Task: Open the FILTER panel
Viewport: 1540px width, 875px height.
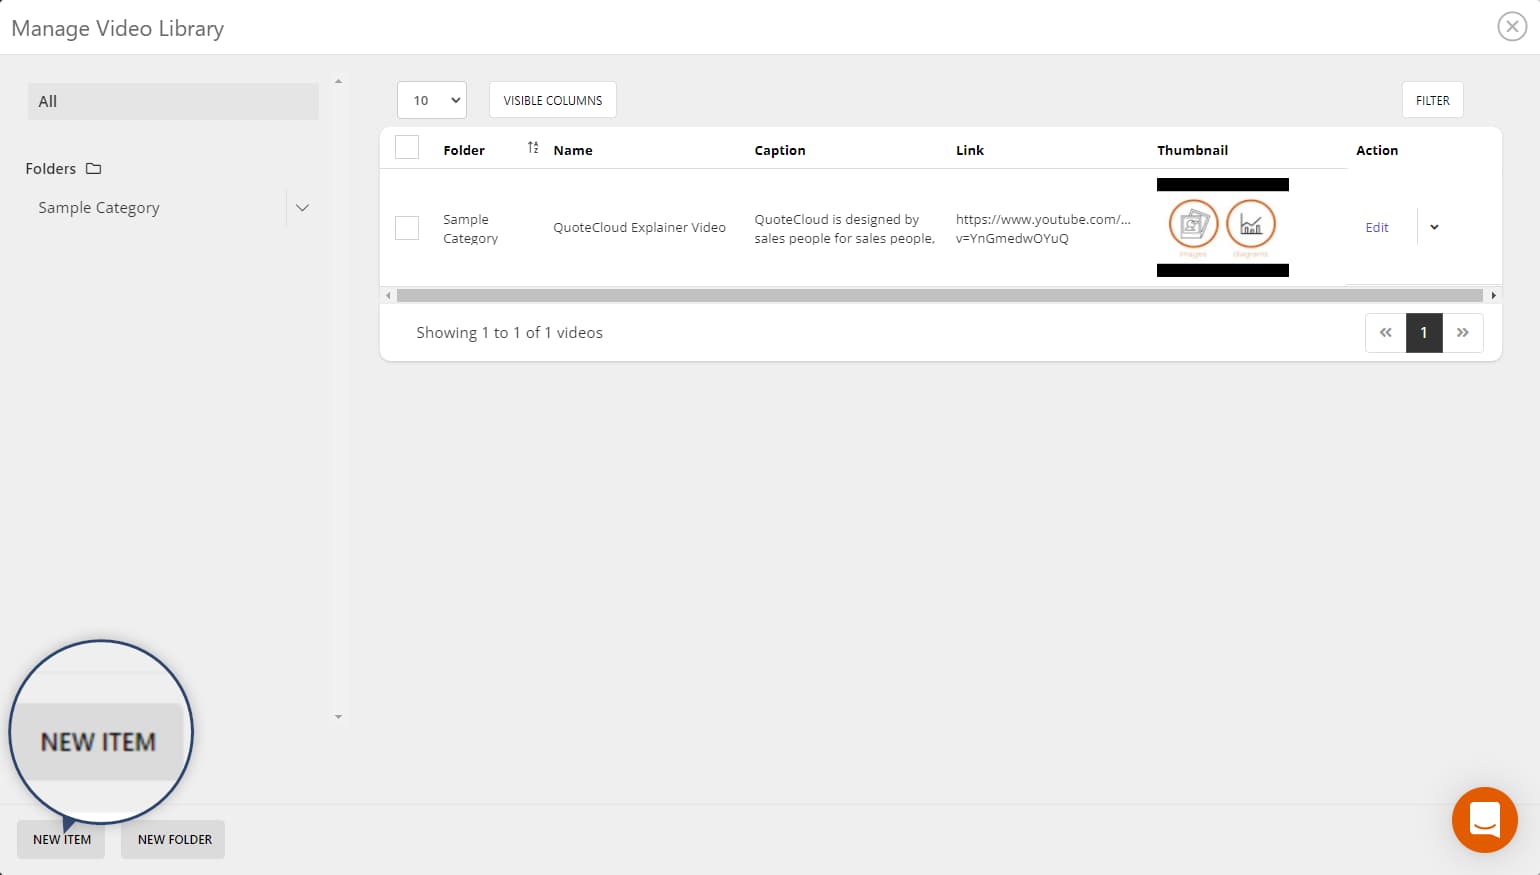Action: click(x=1432, y=100)
